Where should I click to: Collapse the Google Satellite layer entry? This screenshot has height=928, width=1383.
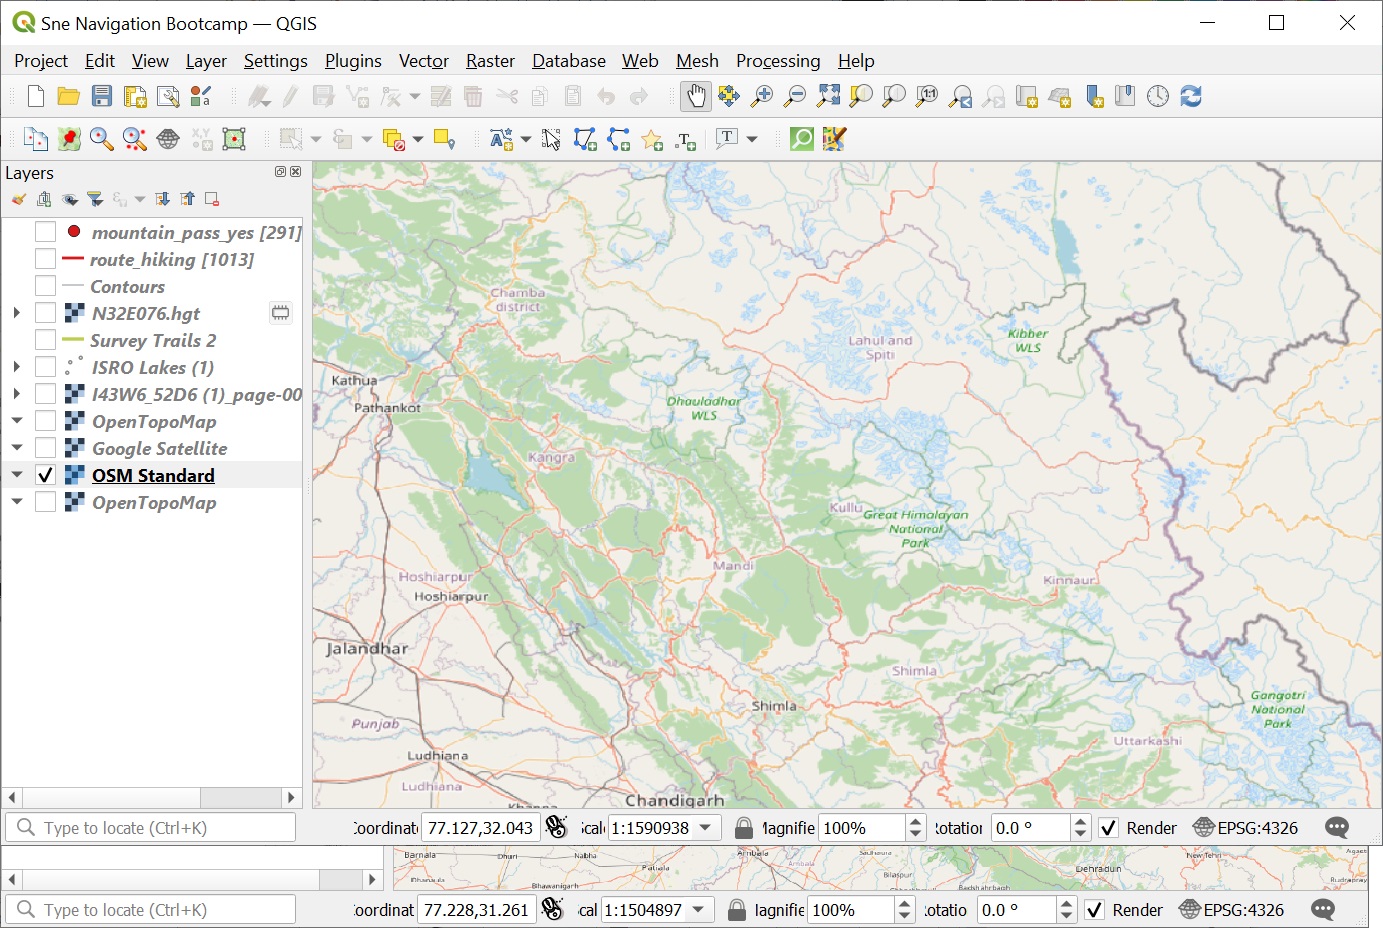click(16, 448)
